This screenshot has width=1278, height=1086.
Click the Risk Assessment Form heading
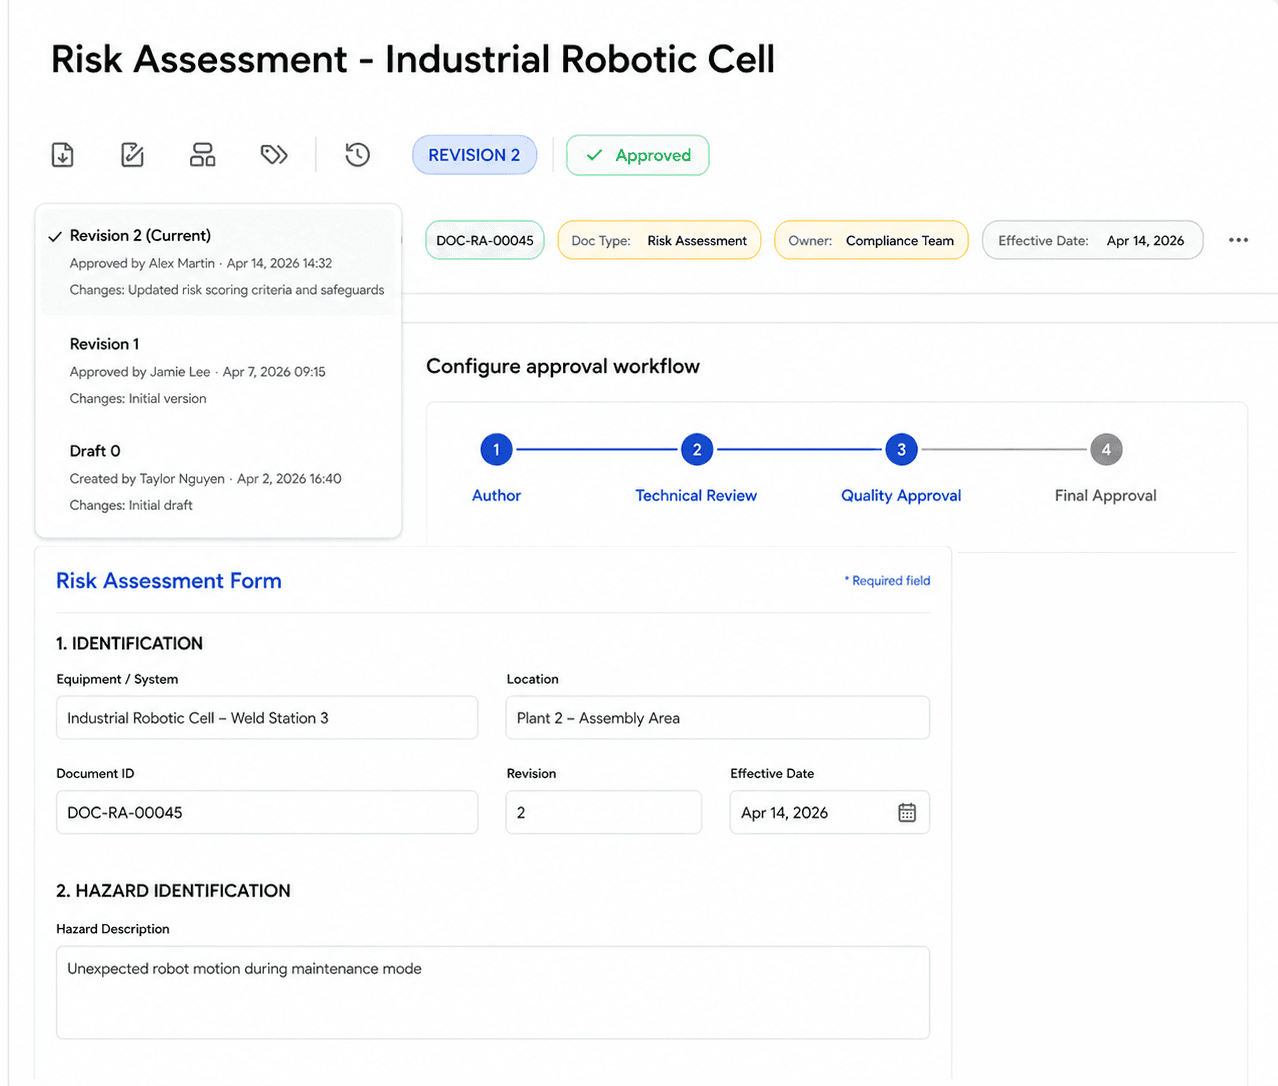pos(169,581)
